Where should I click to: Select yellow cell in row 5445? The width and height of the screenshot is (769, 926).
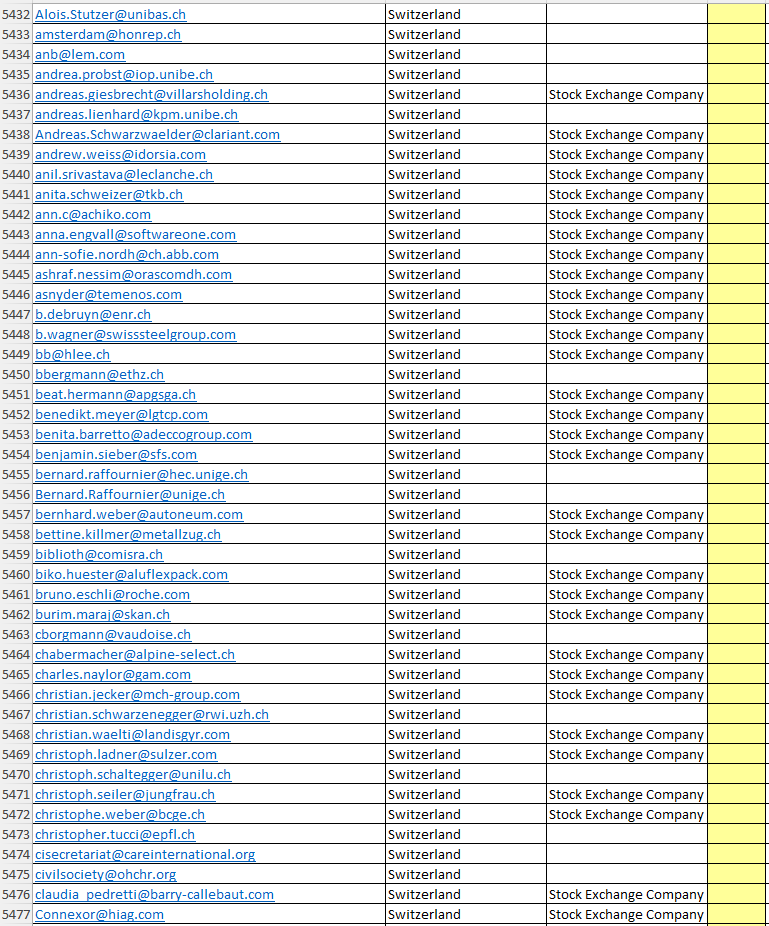(737, 275)
